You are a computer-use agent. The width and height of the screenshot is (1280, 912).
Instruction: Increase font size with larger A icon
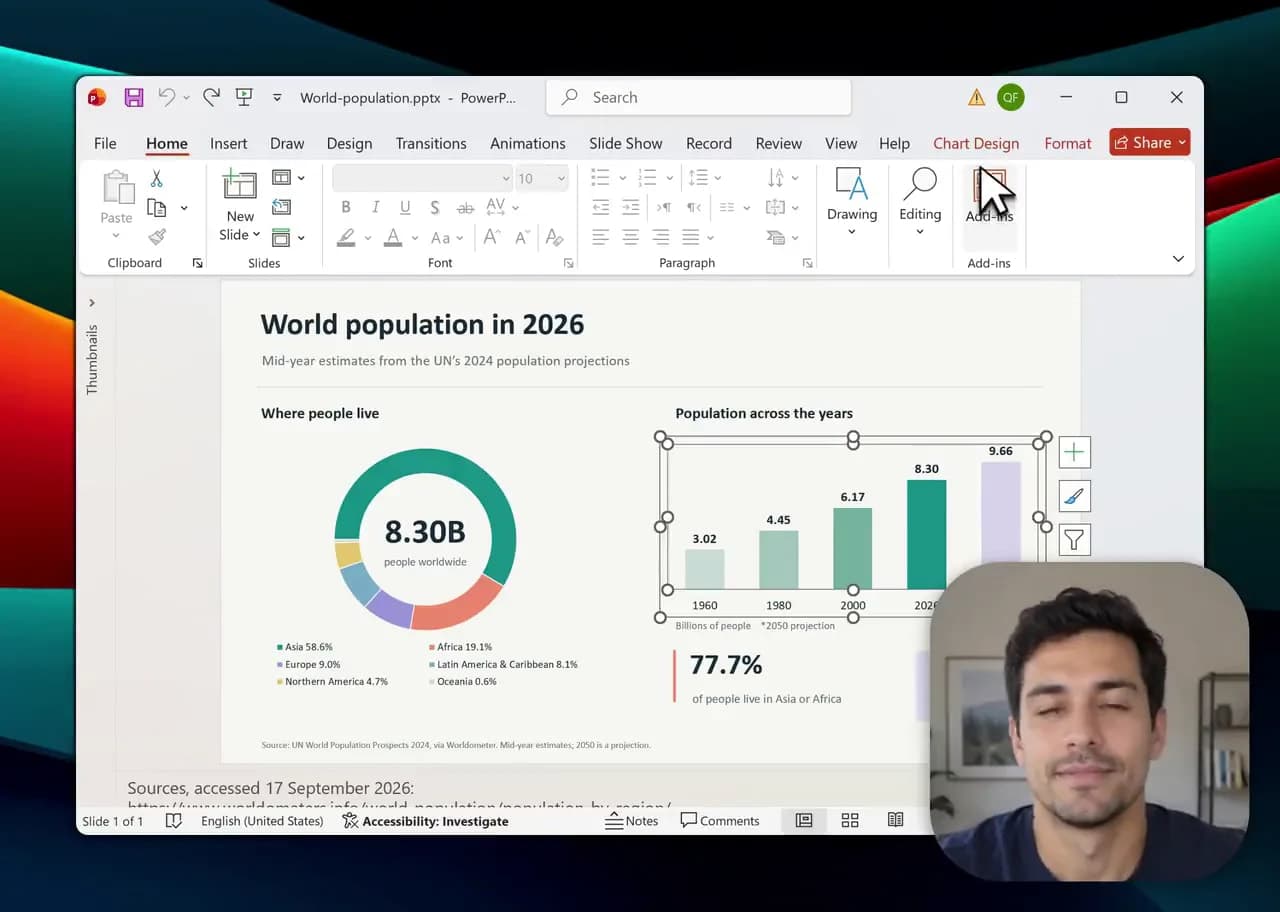[491, 238]
